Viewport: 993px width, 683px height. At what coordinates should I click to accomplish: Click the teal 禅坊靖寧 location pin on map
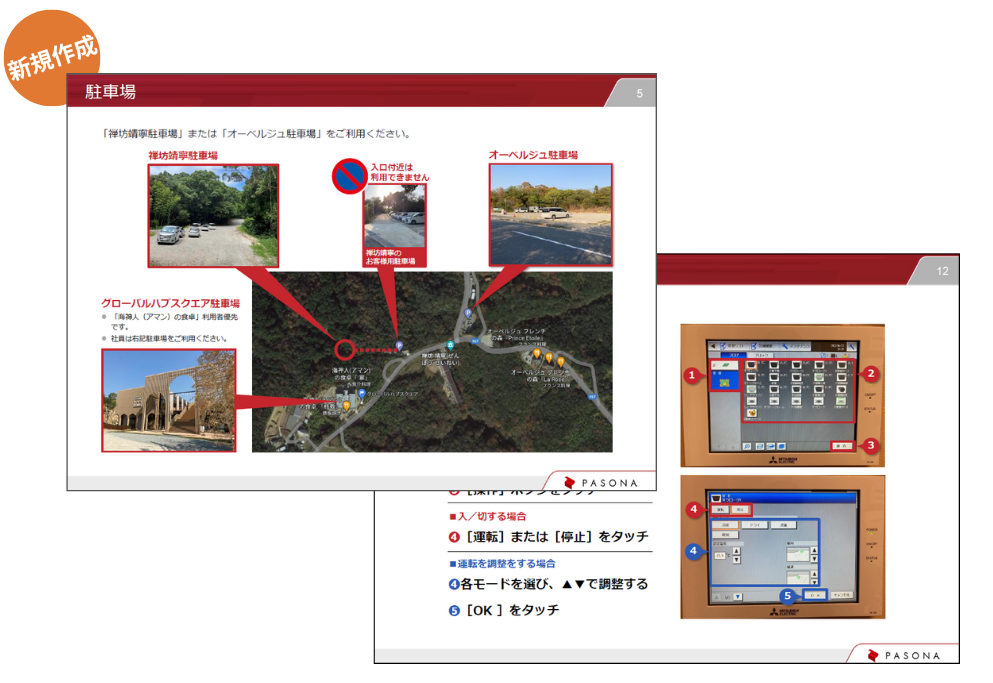pyautogui.click(x=451, y=344)
